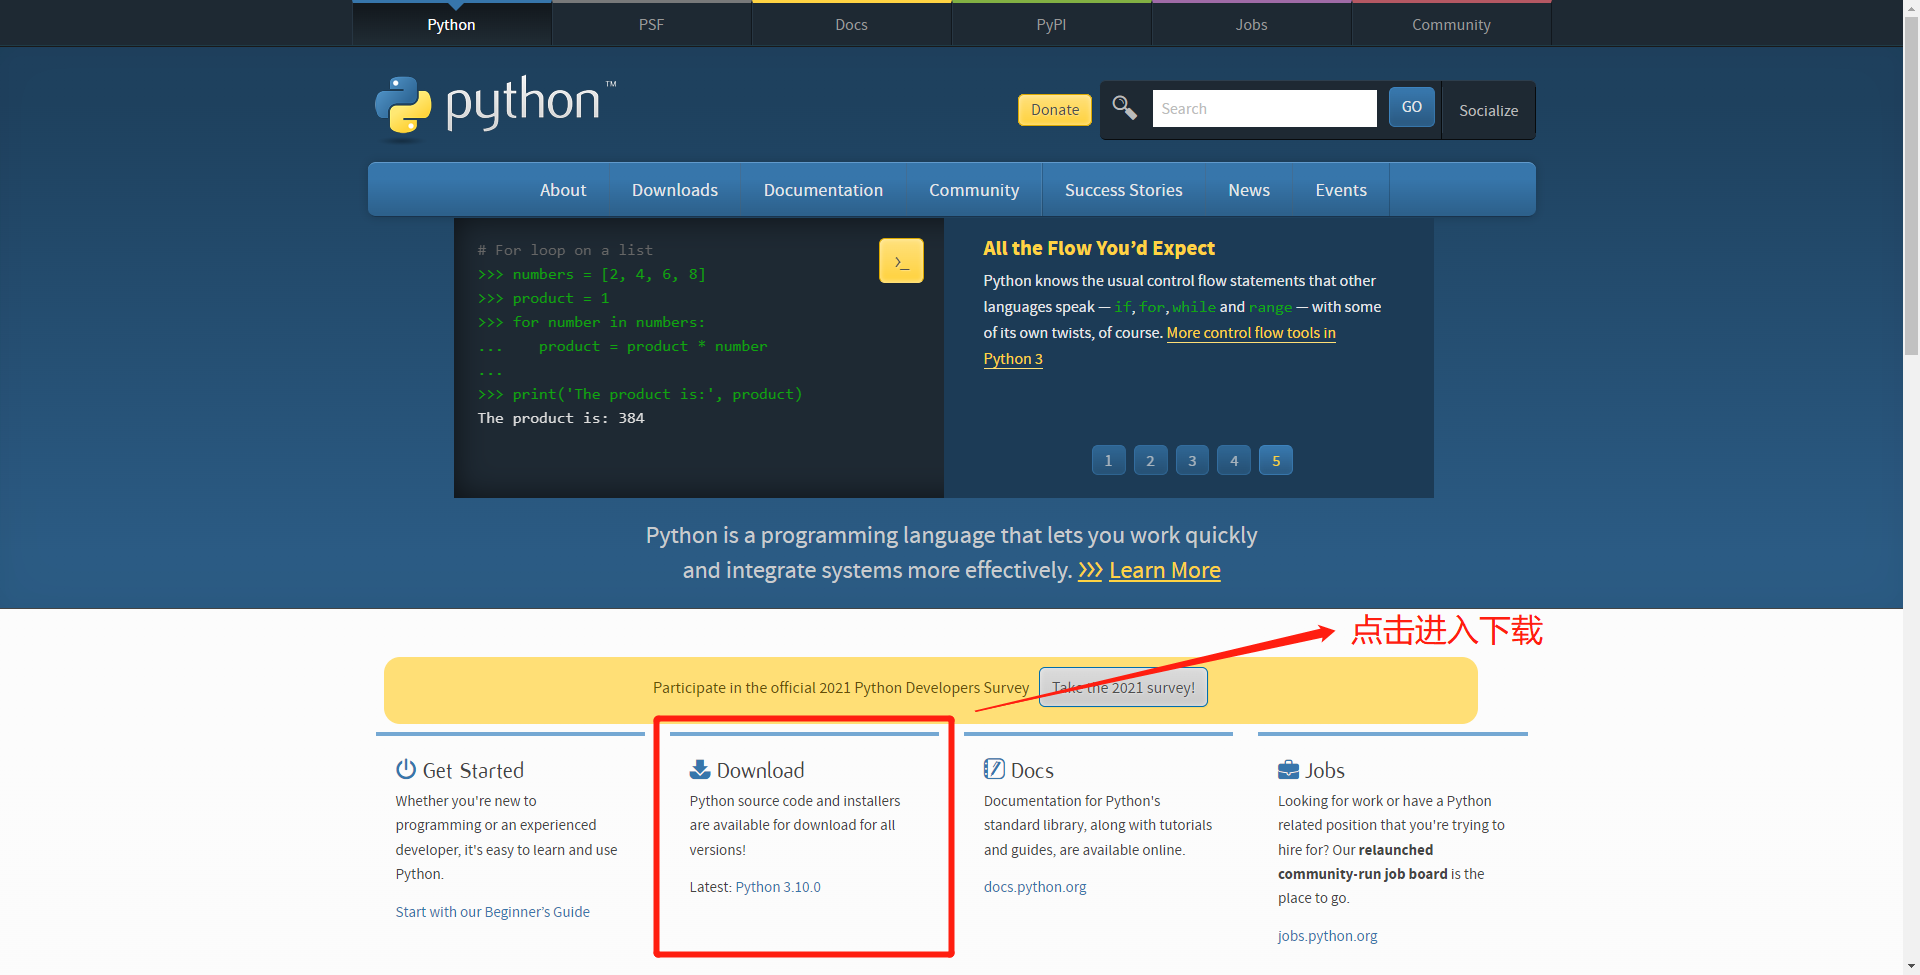Click the 'All the Flow You'd Expect' heading

(x=1099, y=248)
